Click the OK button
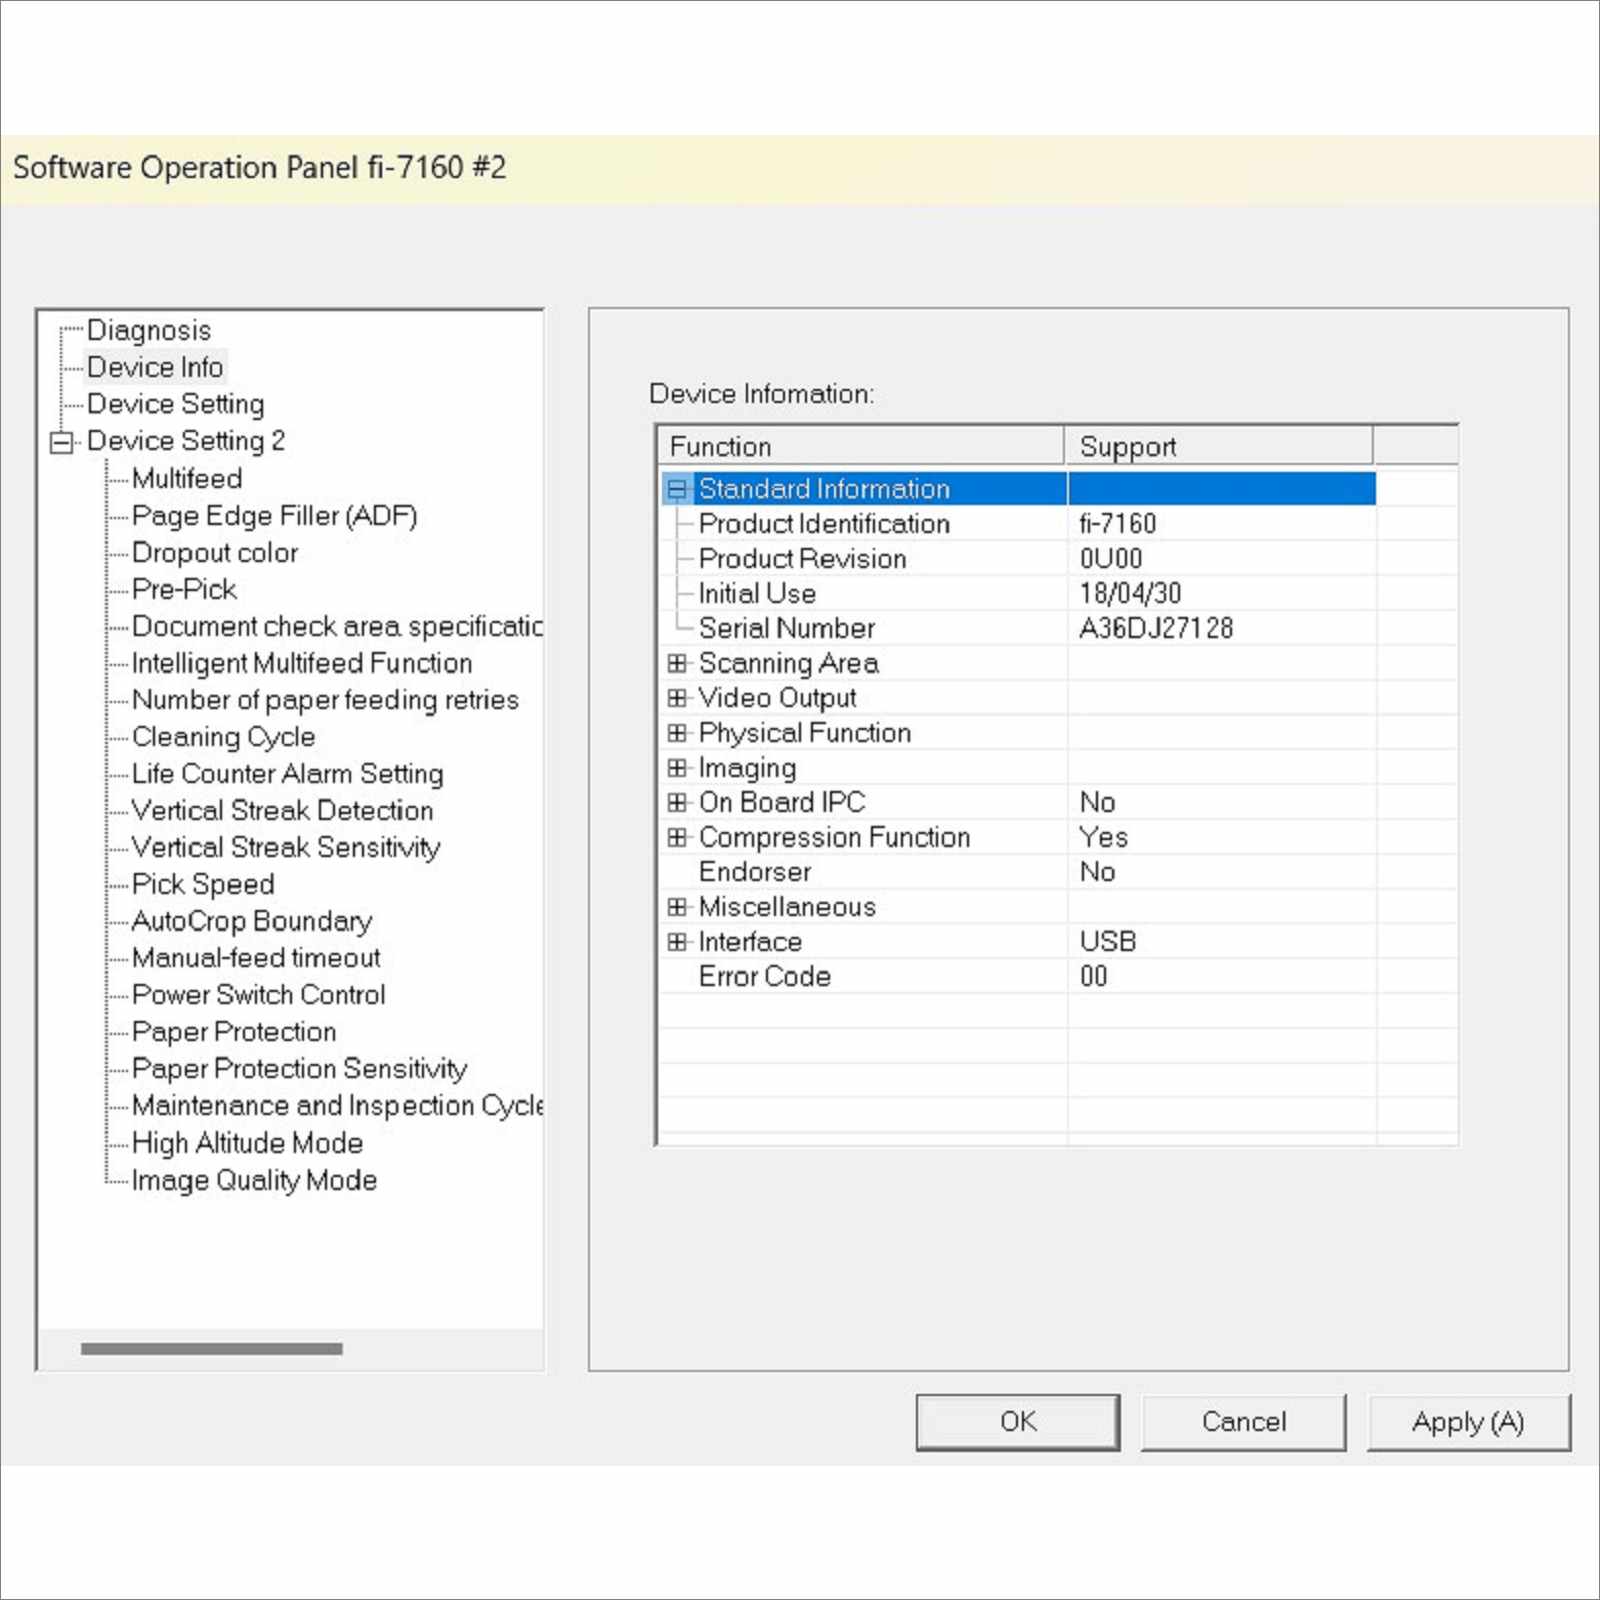This screenshot has width=1600, height=1600. (x=1018, y=1422)
